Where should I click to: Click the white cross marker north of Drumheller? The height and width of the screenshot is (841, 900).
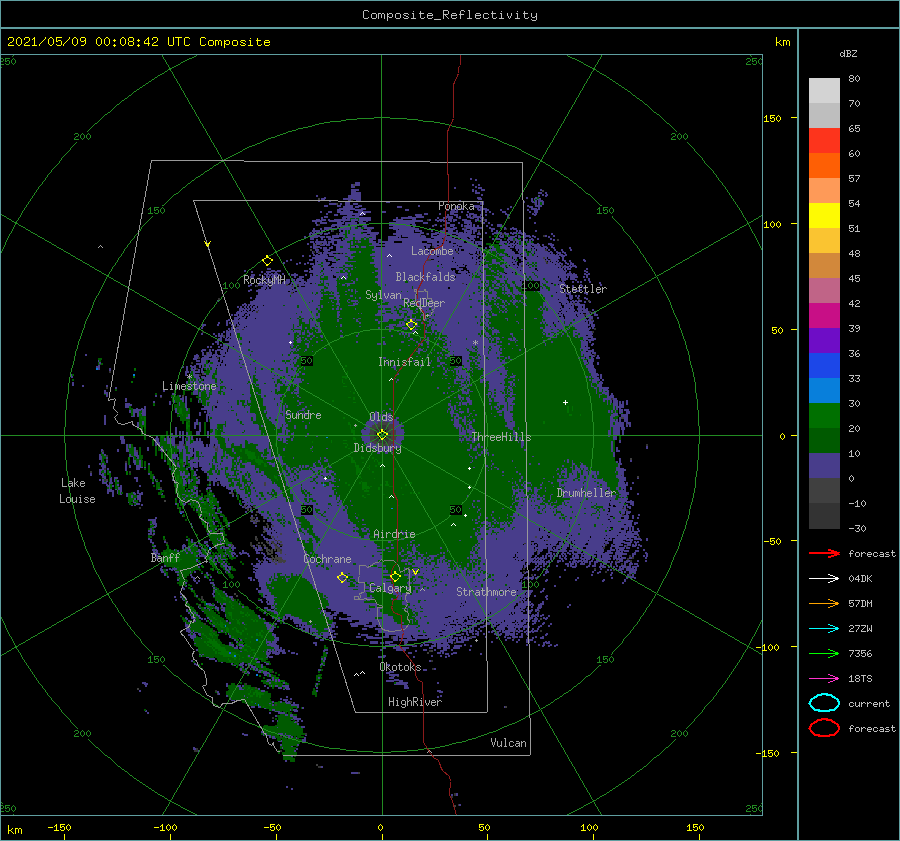tap(565, 402)
